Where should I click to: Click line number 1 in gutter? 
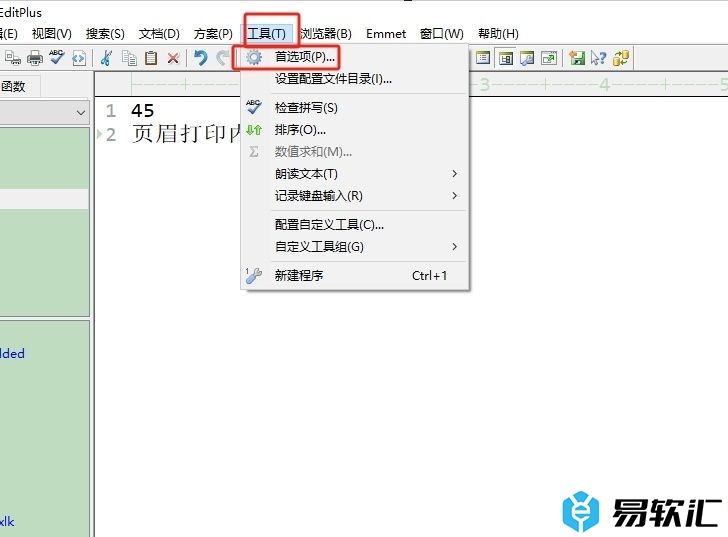click(110, 110)
